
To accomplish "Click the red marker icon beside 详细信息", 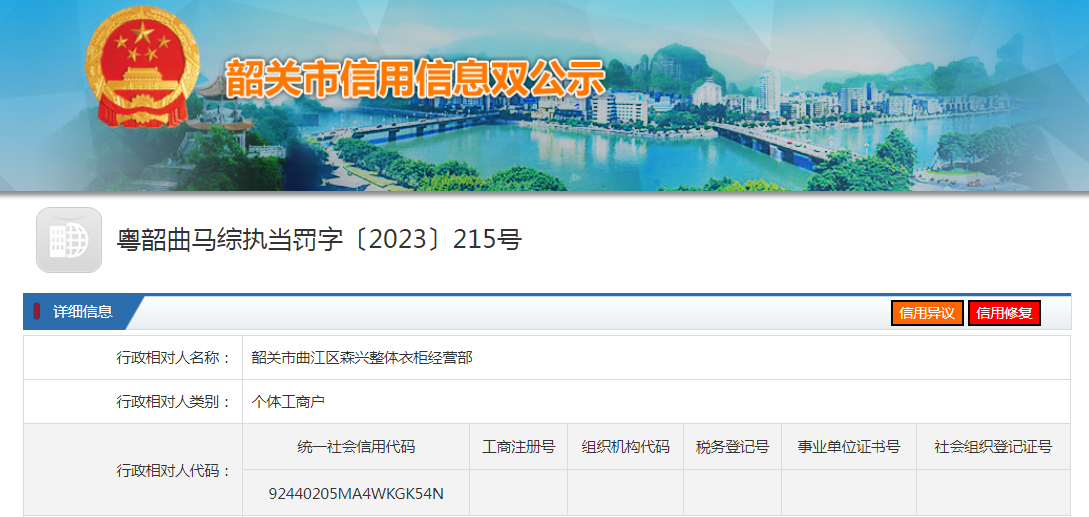I will pos(37,312).
